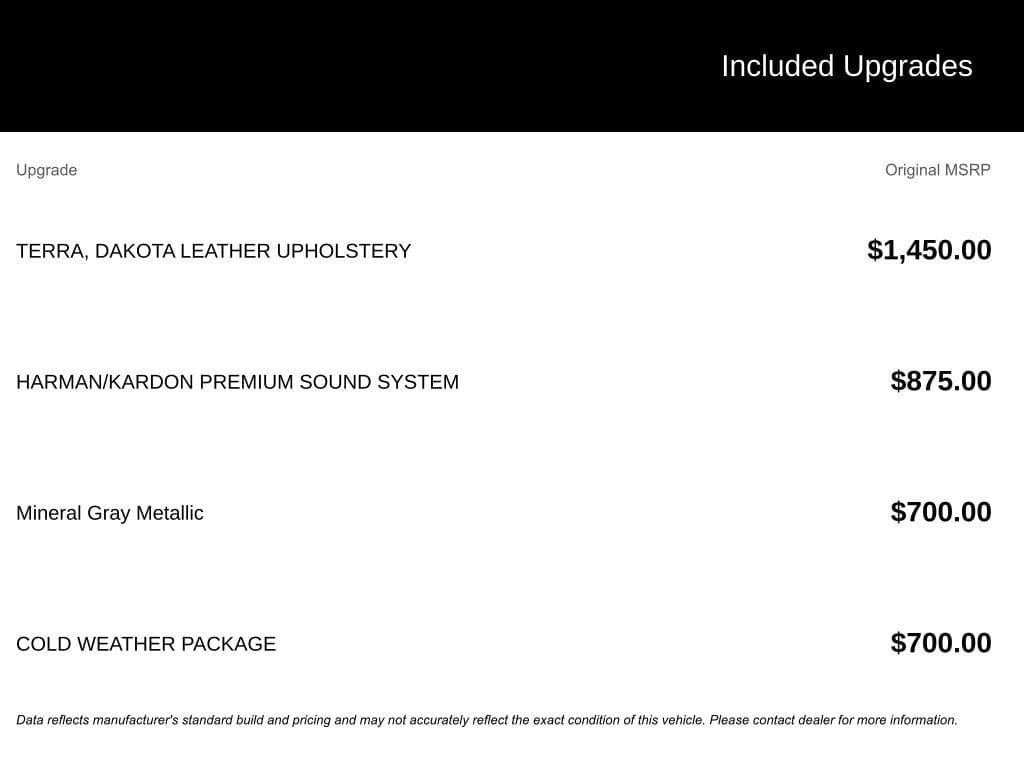Select the Original MSRP column header
Image resolution: width=1024 pixels, height=768 pixels.
(938, 170)
